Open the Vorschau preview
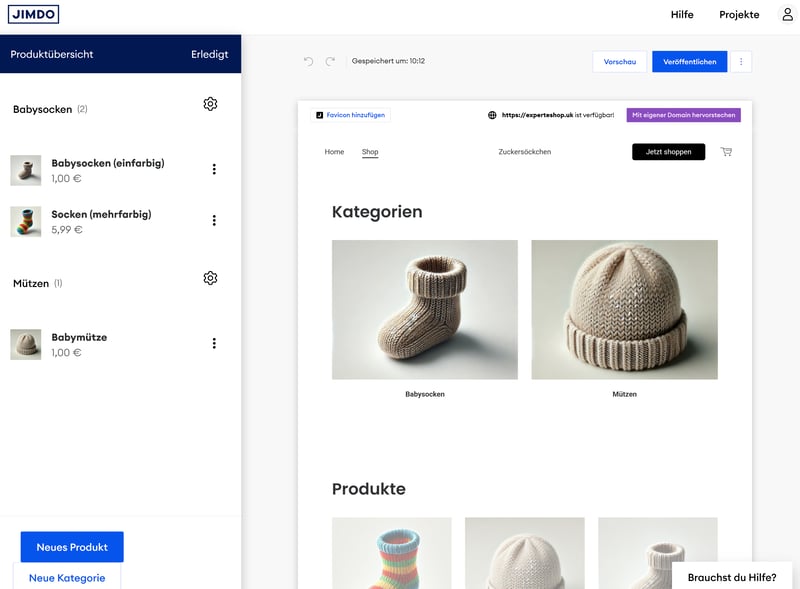This screenshot has height=589, width=800. tap(619, 62)
